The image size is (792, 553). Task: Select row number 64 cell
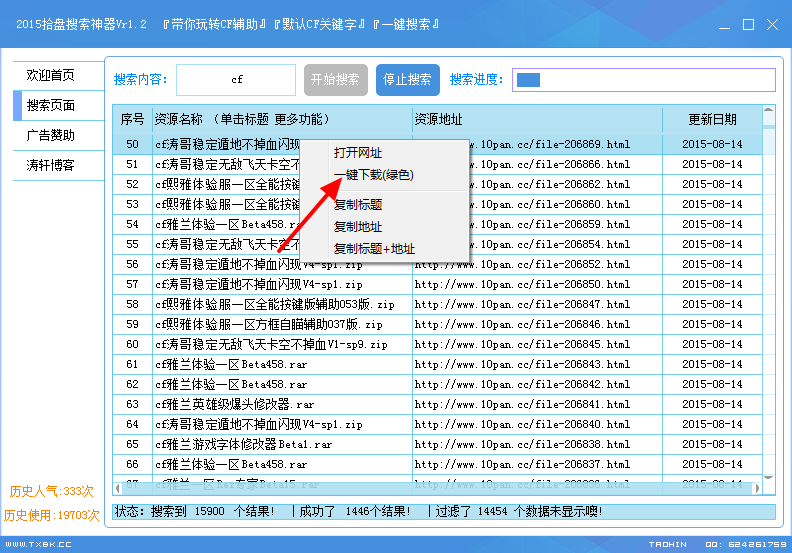pyautogui.click(x=132, y=425)
